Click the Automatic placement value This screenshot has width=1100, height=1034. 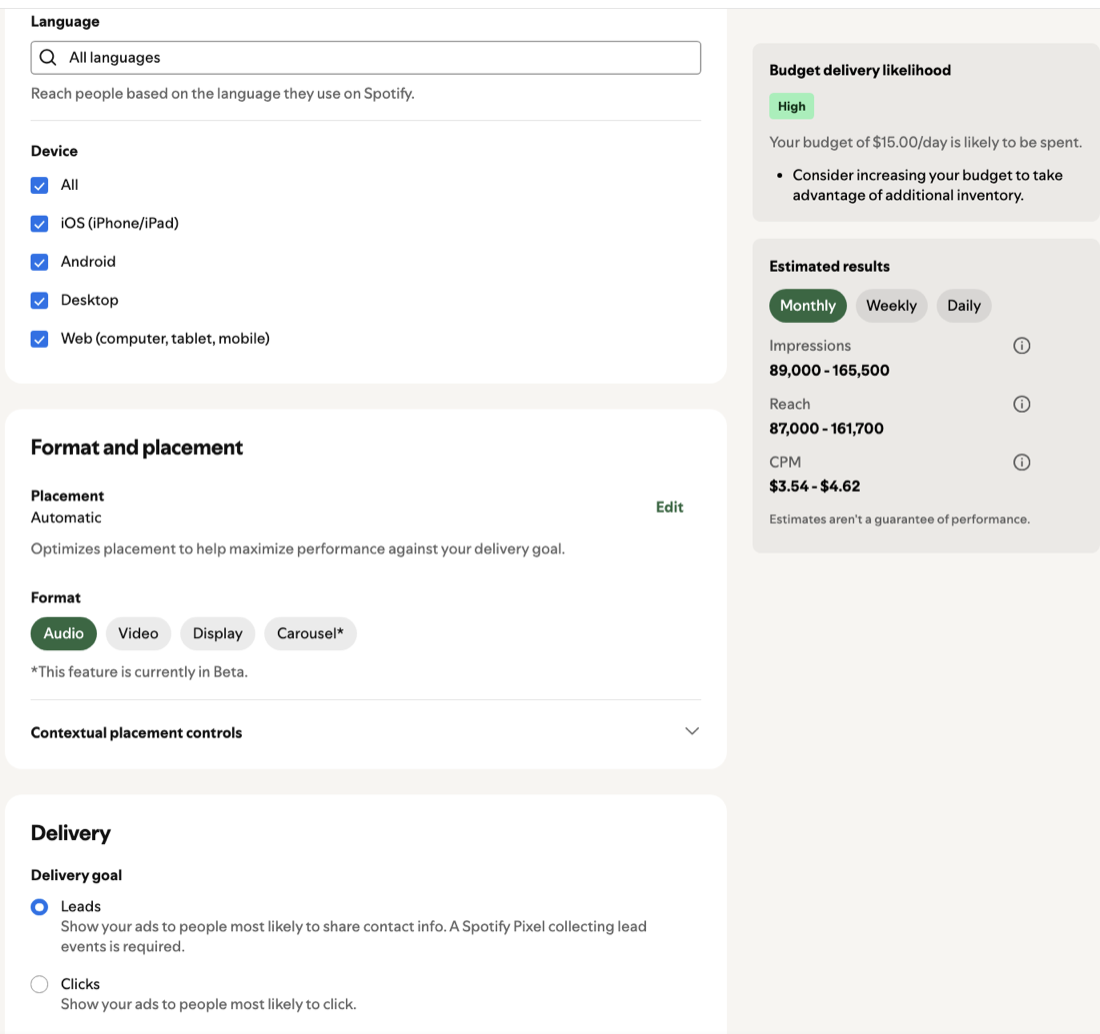pyautogui.click(x=66, y=518)
